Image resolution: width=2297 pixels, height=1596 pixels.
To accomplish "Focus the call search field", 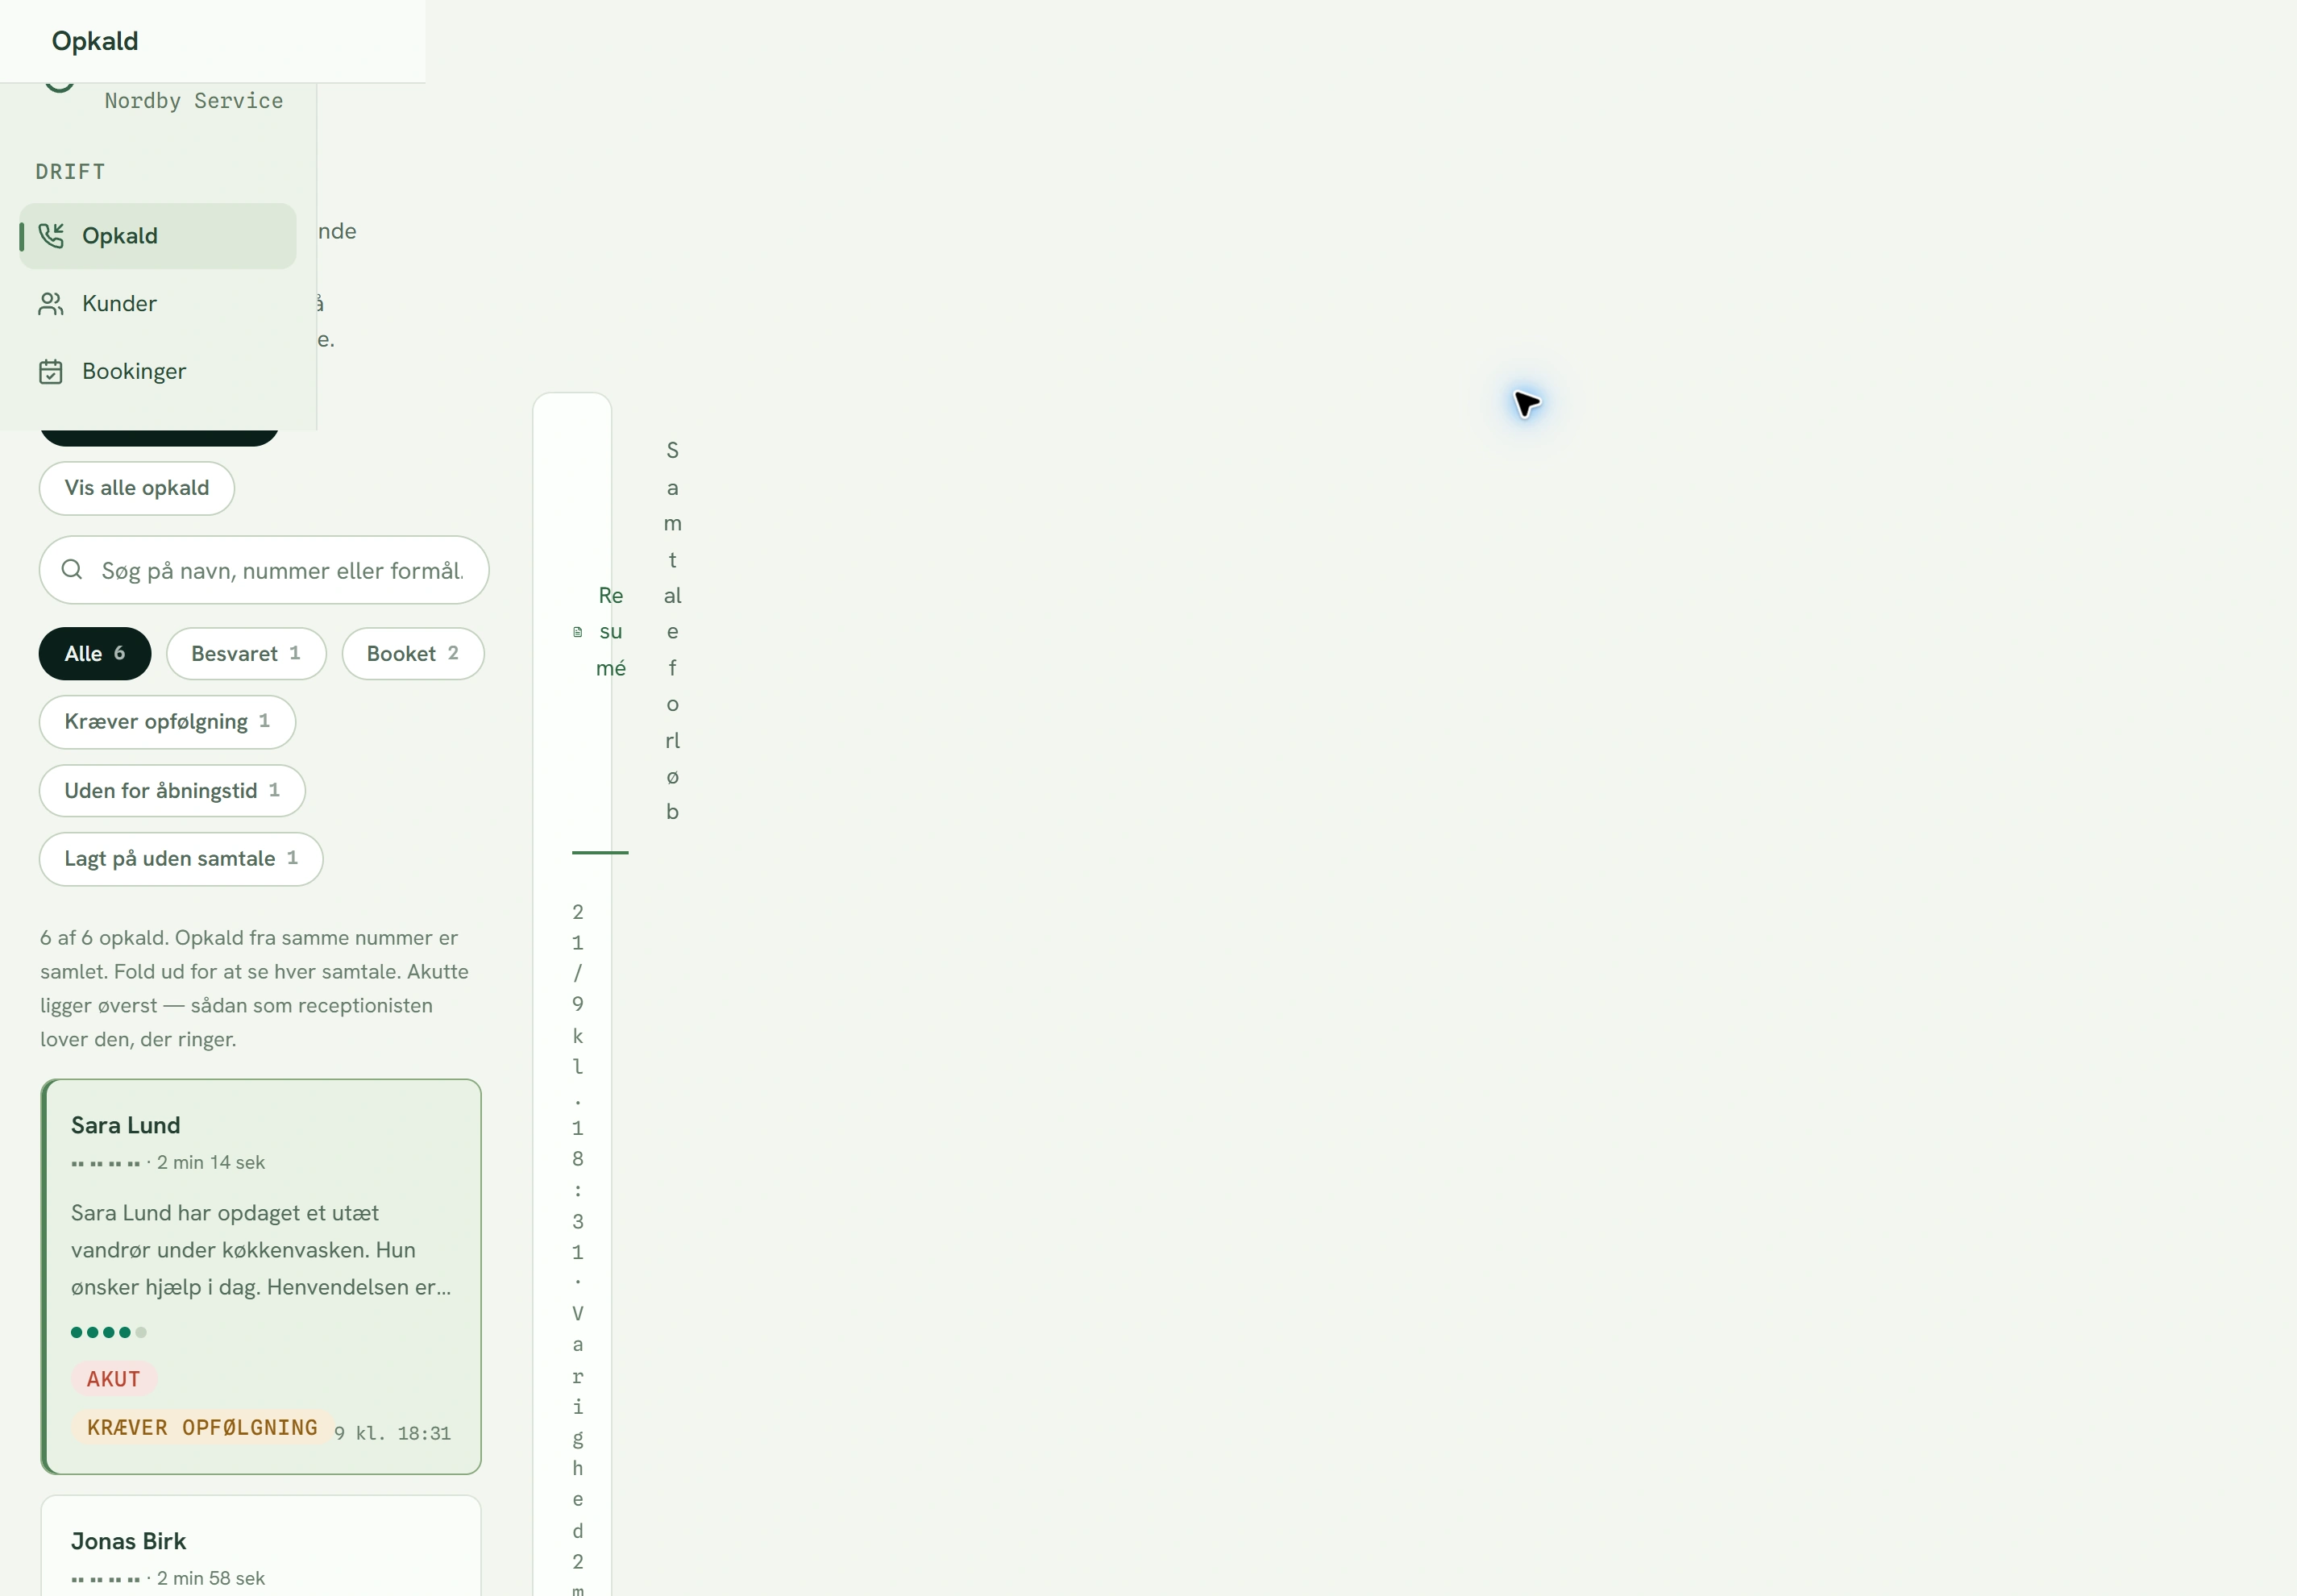I will pos(264,570).
